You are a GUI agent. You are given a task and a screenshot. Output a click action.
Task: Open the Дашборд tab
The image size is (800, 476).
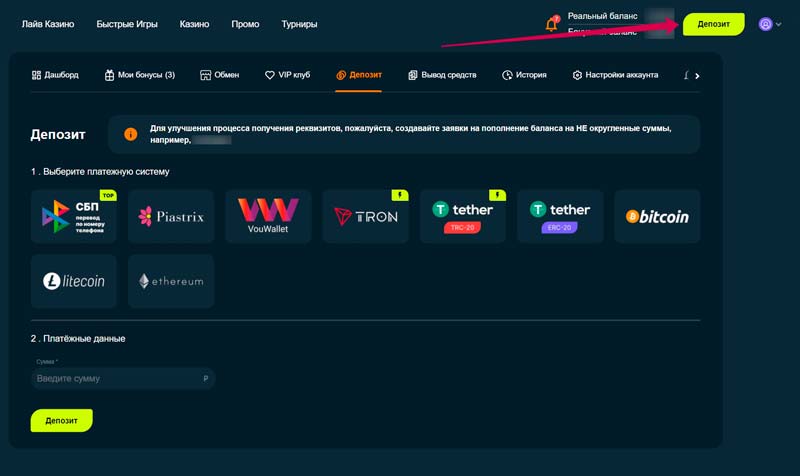click(54, 75)
